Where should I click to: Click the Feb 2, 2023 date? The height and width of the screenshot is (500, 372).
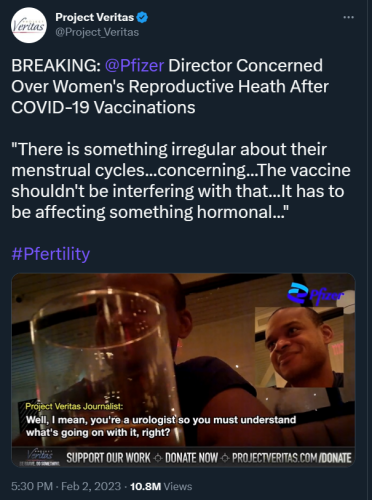pos(91,486)
